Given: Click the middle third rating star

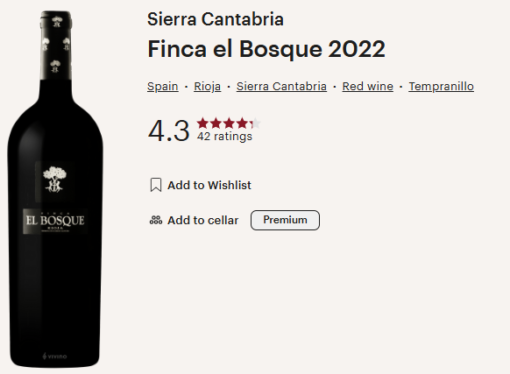Looking at the screenshot, I should (229, 123).
